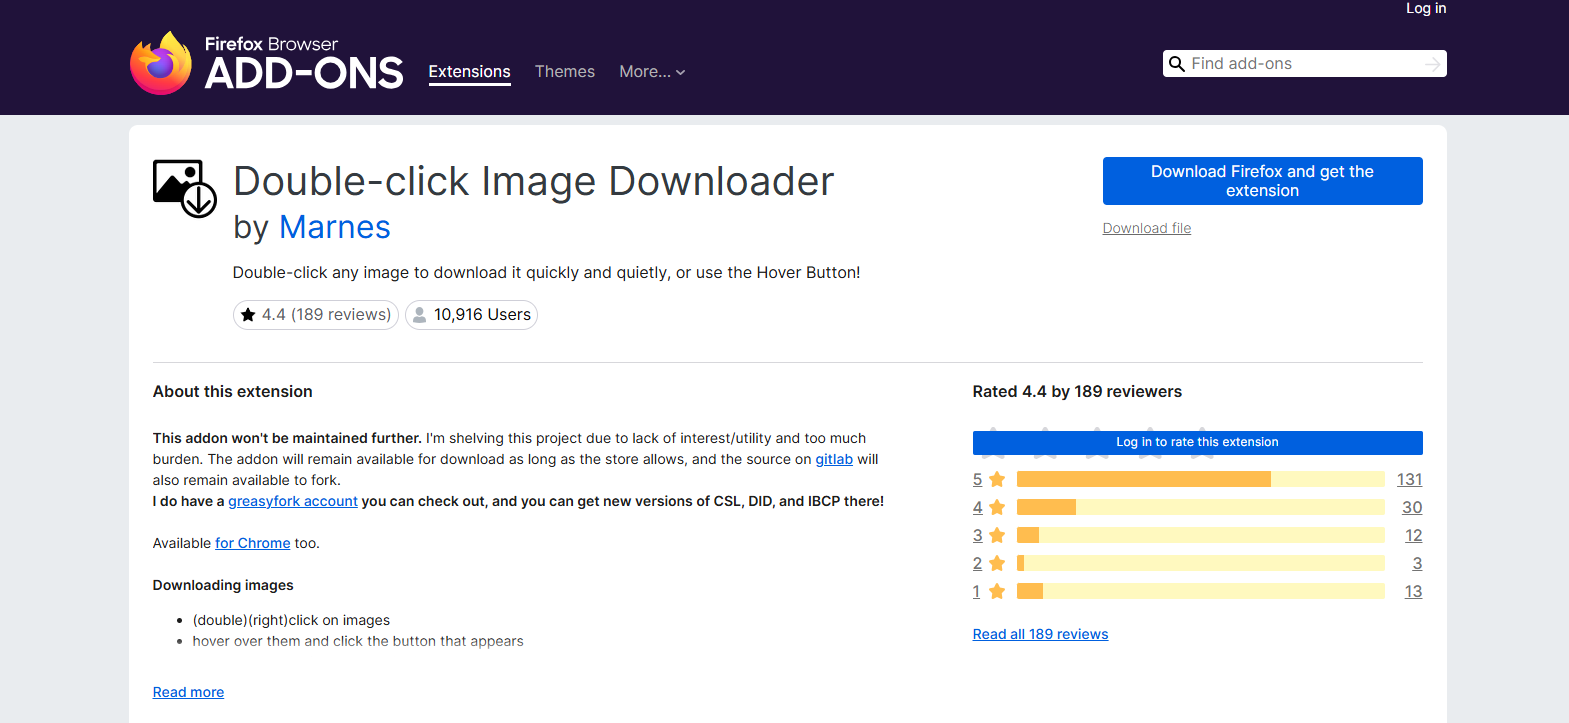The width and height of the screenshot is (1569, 723).
Task: Click the number 2 rating label
Action: click(x=978, y=564)
